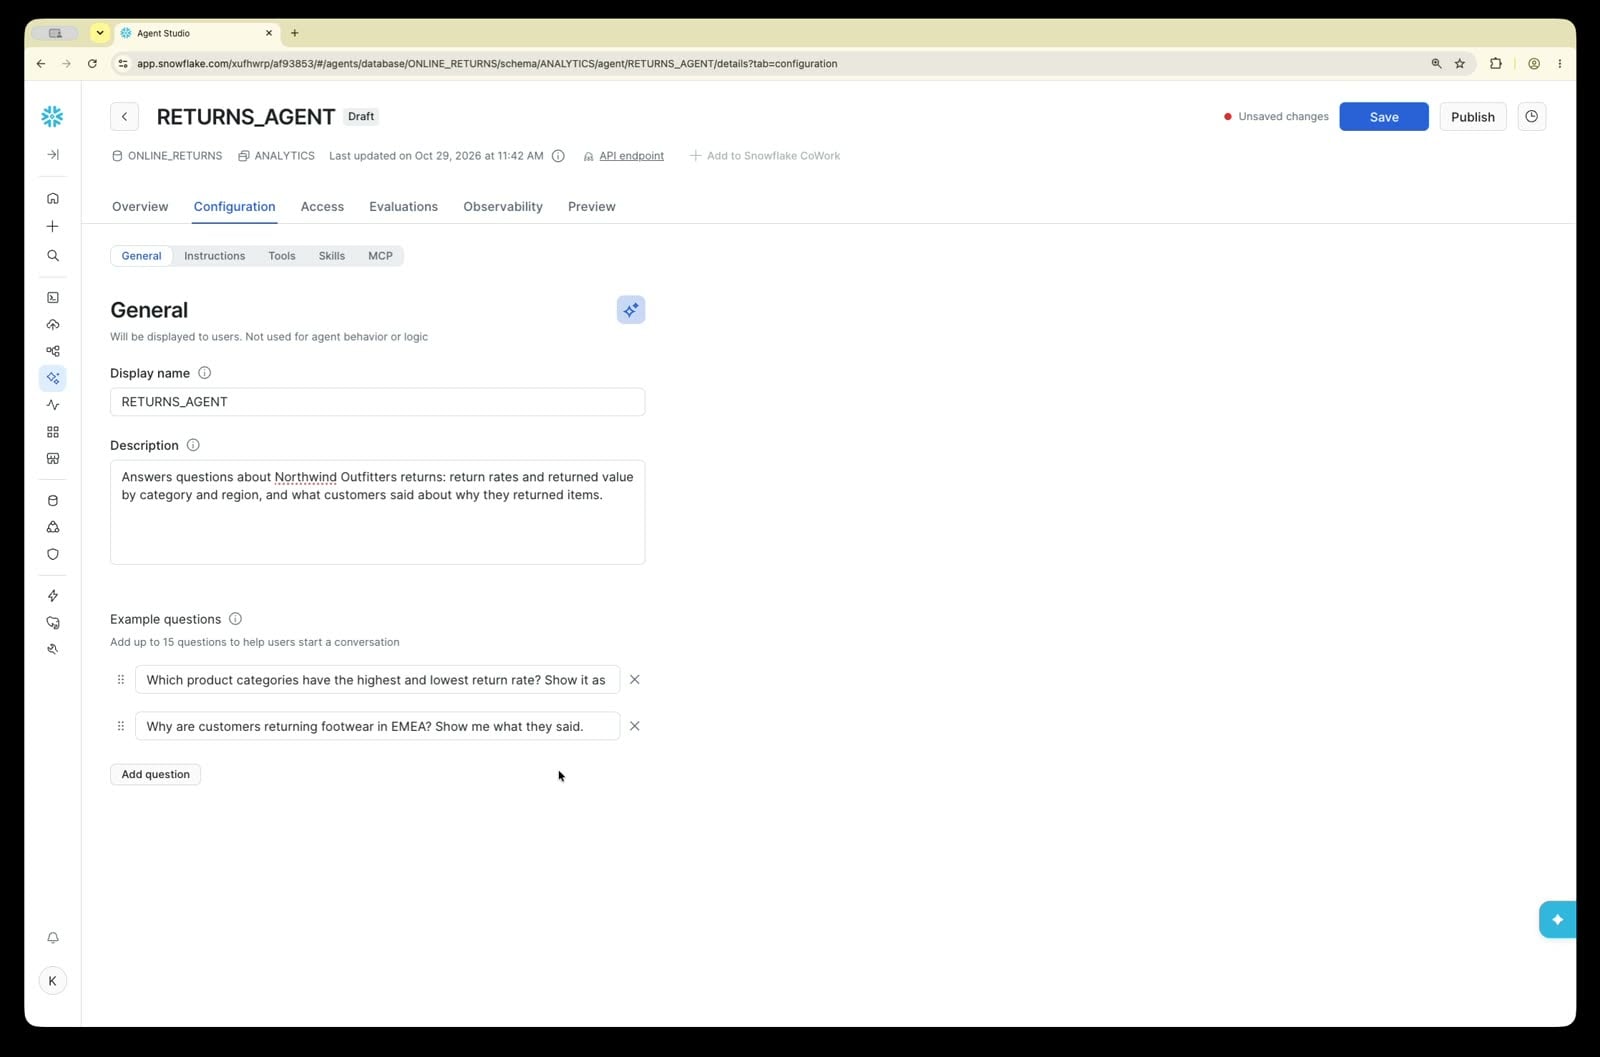Viewport: 1600px width, 1057px height.
Task: Go back using the chevron next to RETURNS_AGENT
Action: [x=124, y=117]
